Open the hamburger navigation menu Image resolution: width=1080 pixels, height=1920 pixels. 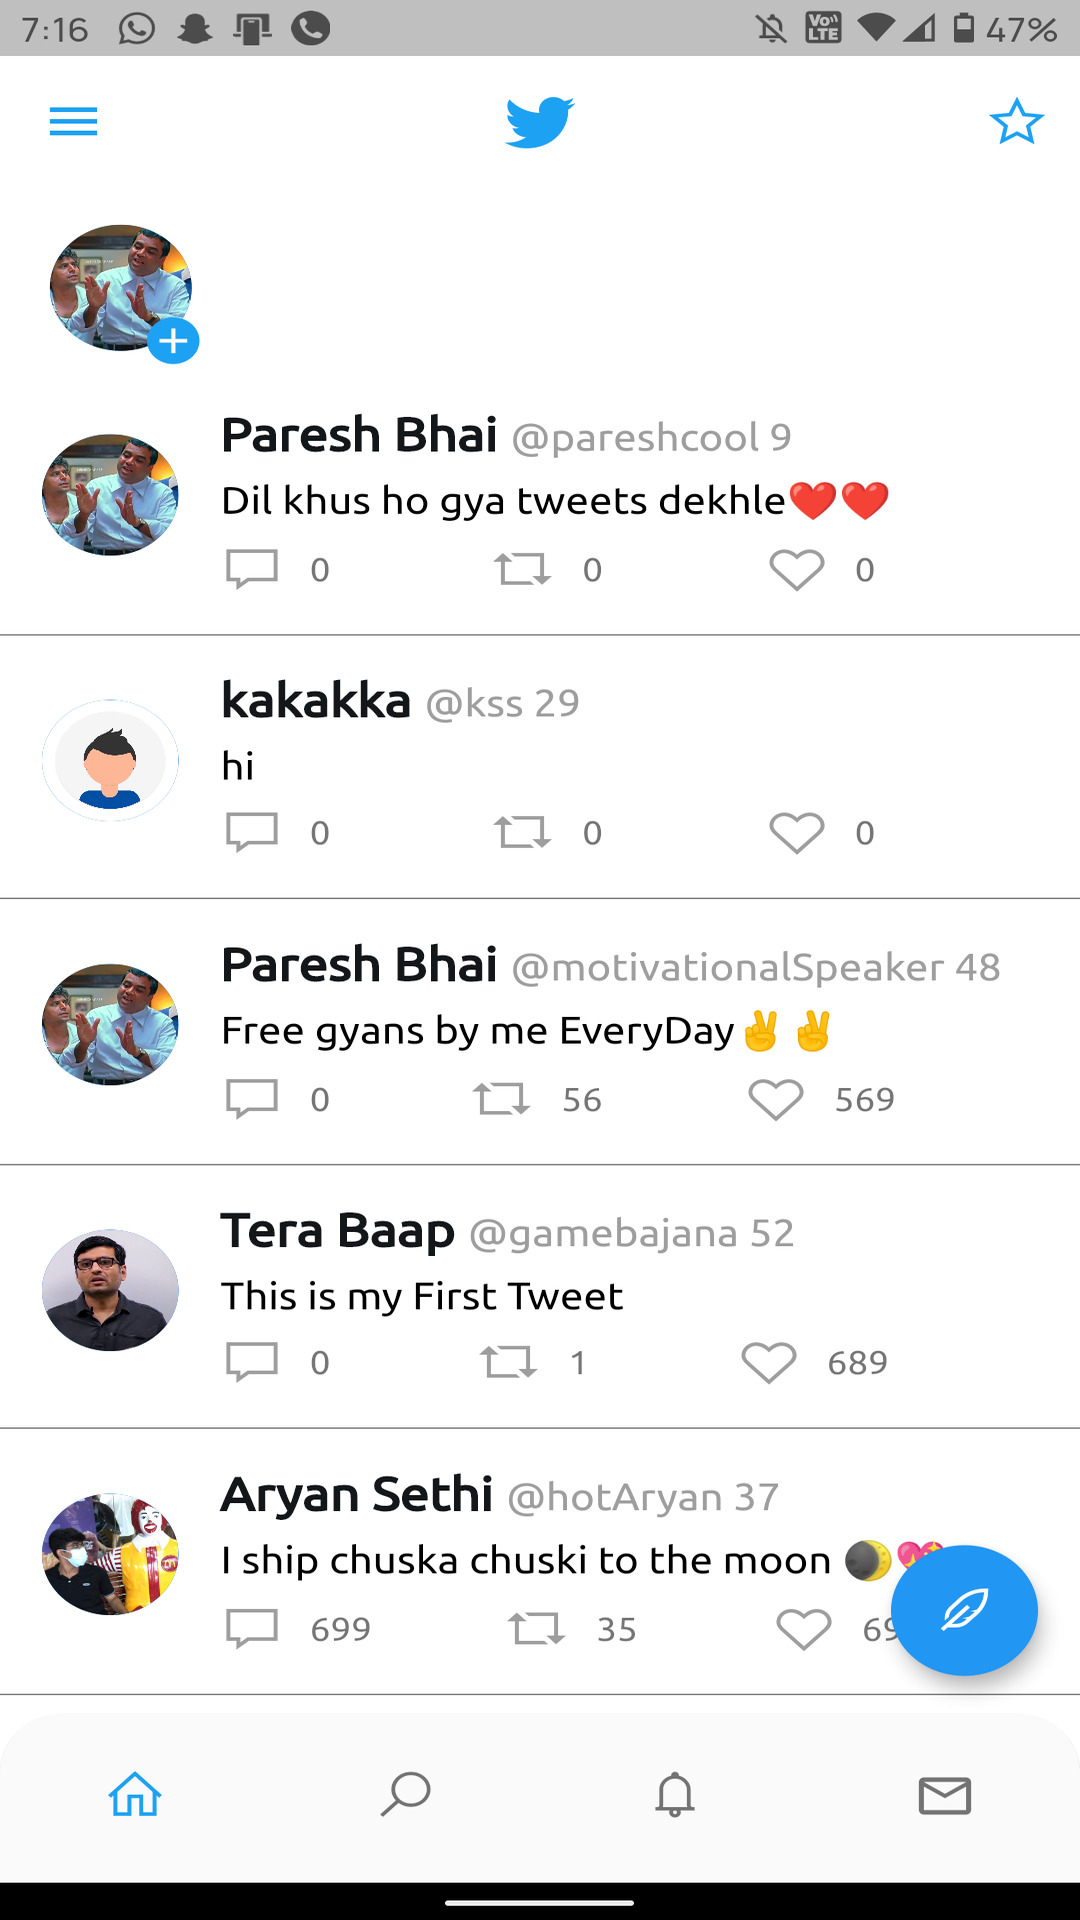73,122
